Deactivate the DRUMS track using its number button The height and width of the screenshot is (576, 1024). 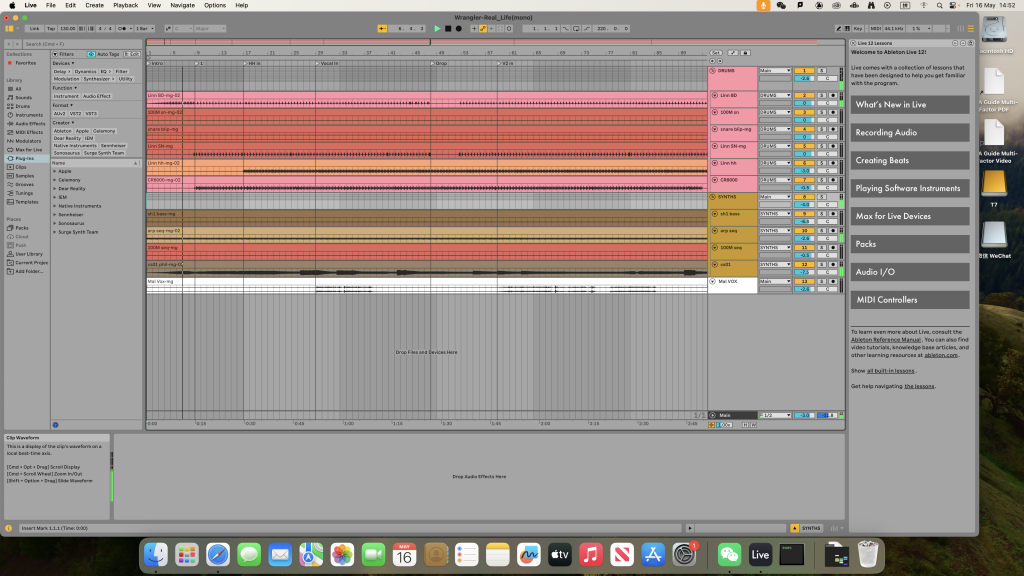[804, 71]
